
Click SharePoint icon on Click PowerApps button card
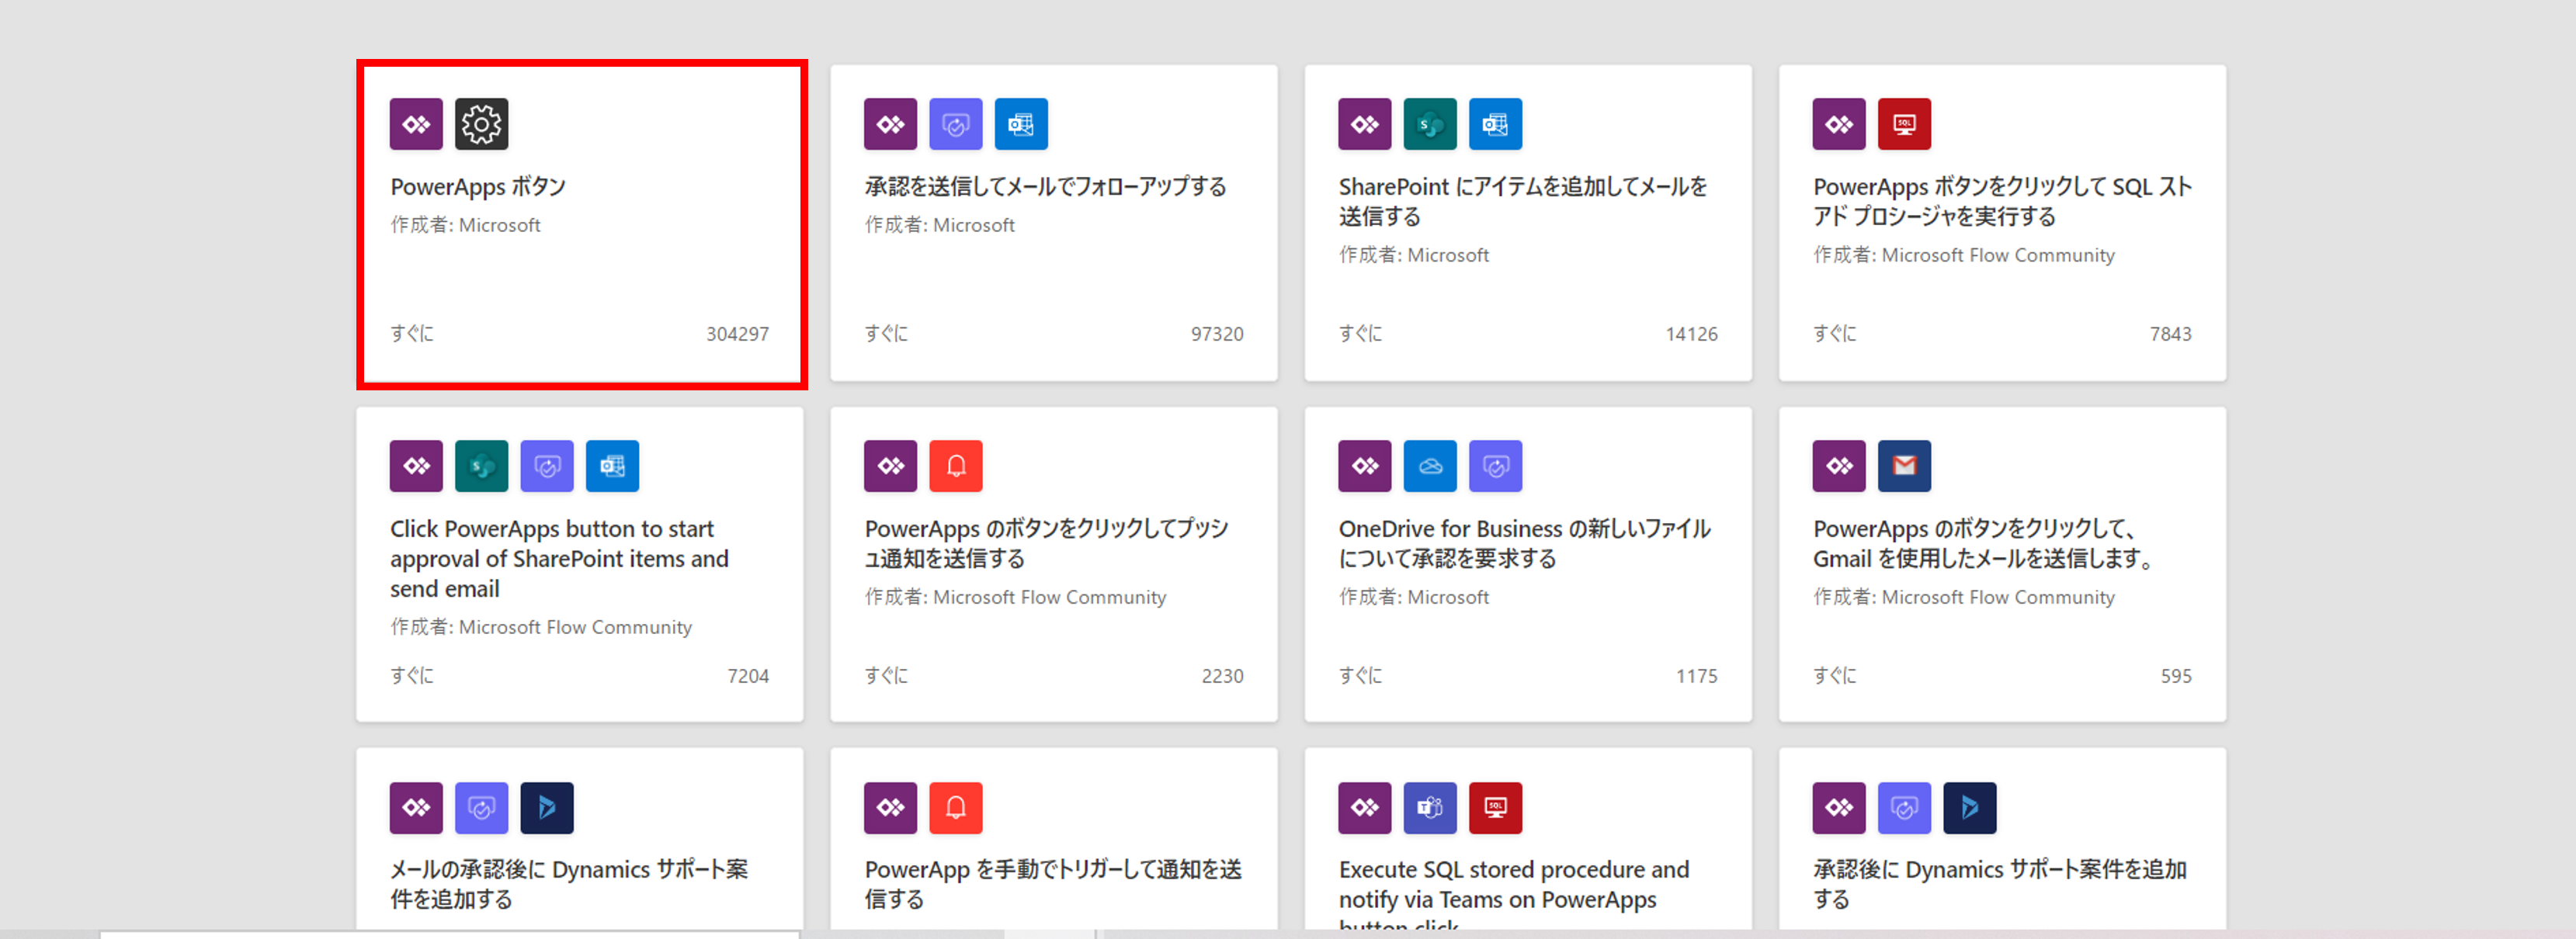(481, 466)
